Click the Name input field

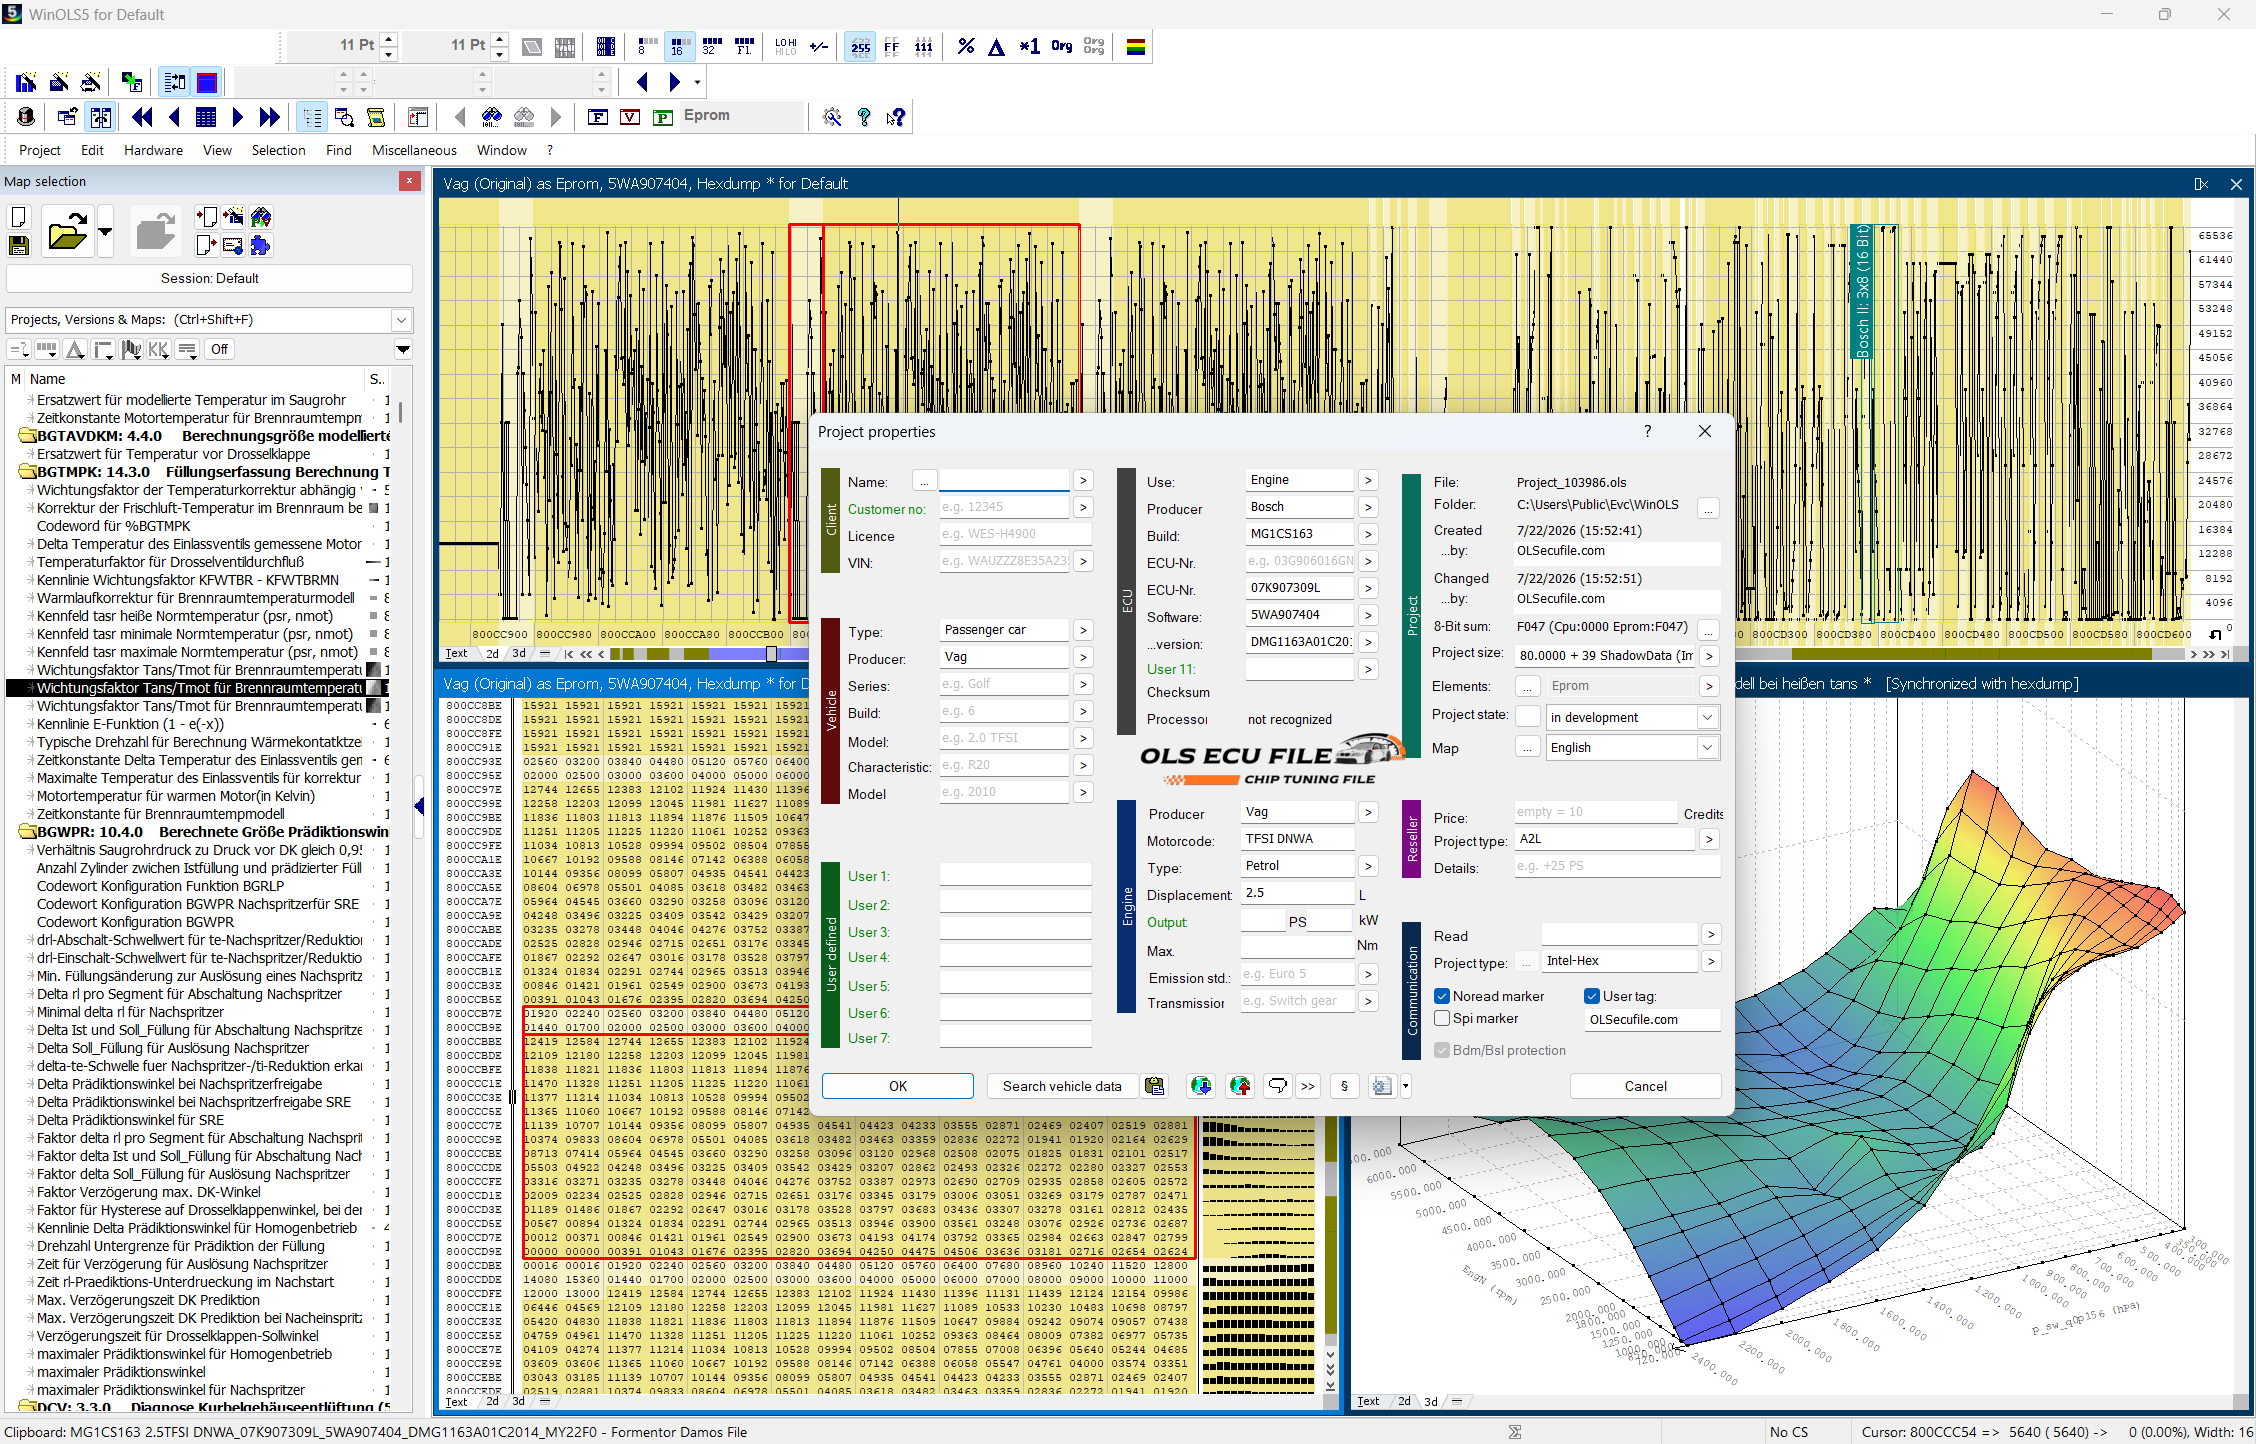tap(1003, 480)
